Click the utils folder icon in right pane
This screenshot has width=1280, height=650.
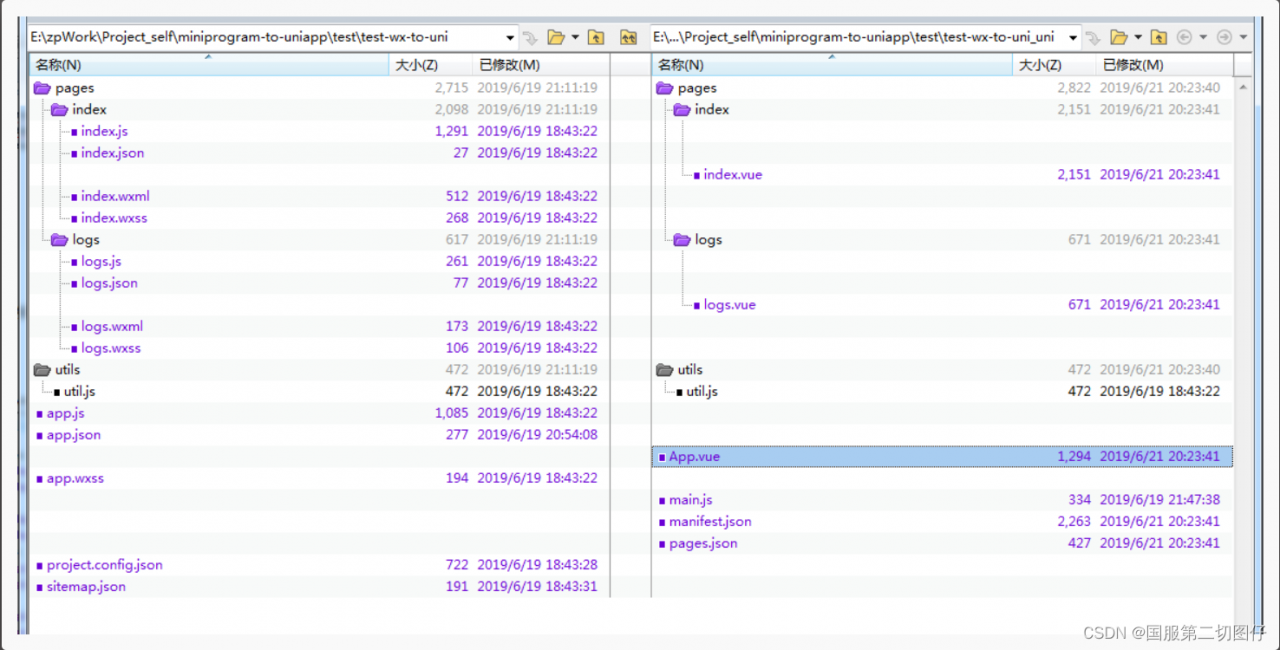coord(665,370)
